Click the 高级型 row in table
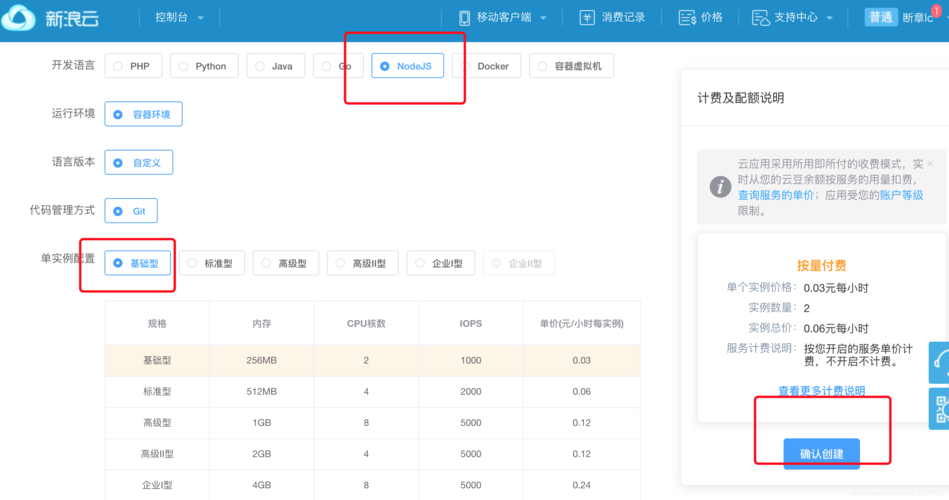The width and height of the screenshot is (949, 500). [x=373, y=423]
